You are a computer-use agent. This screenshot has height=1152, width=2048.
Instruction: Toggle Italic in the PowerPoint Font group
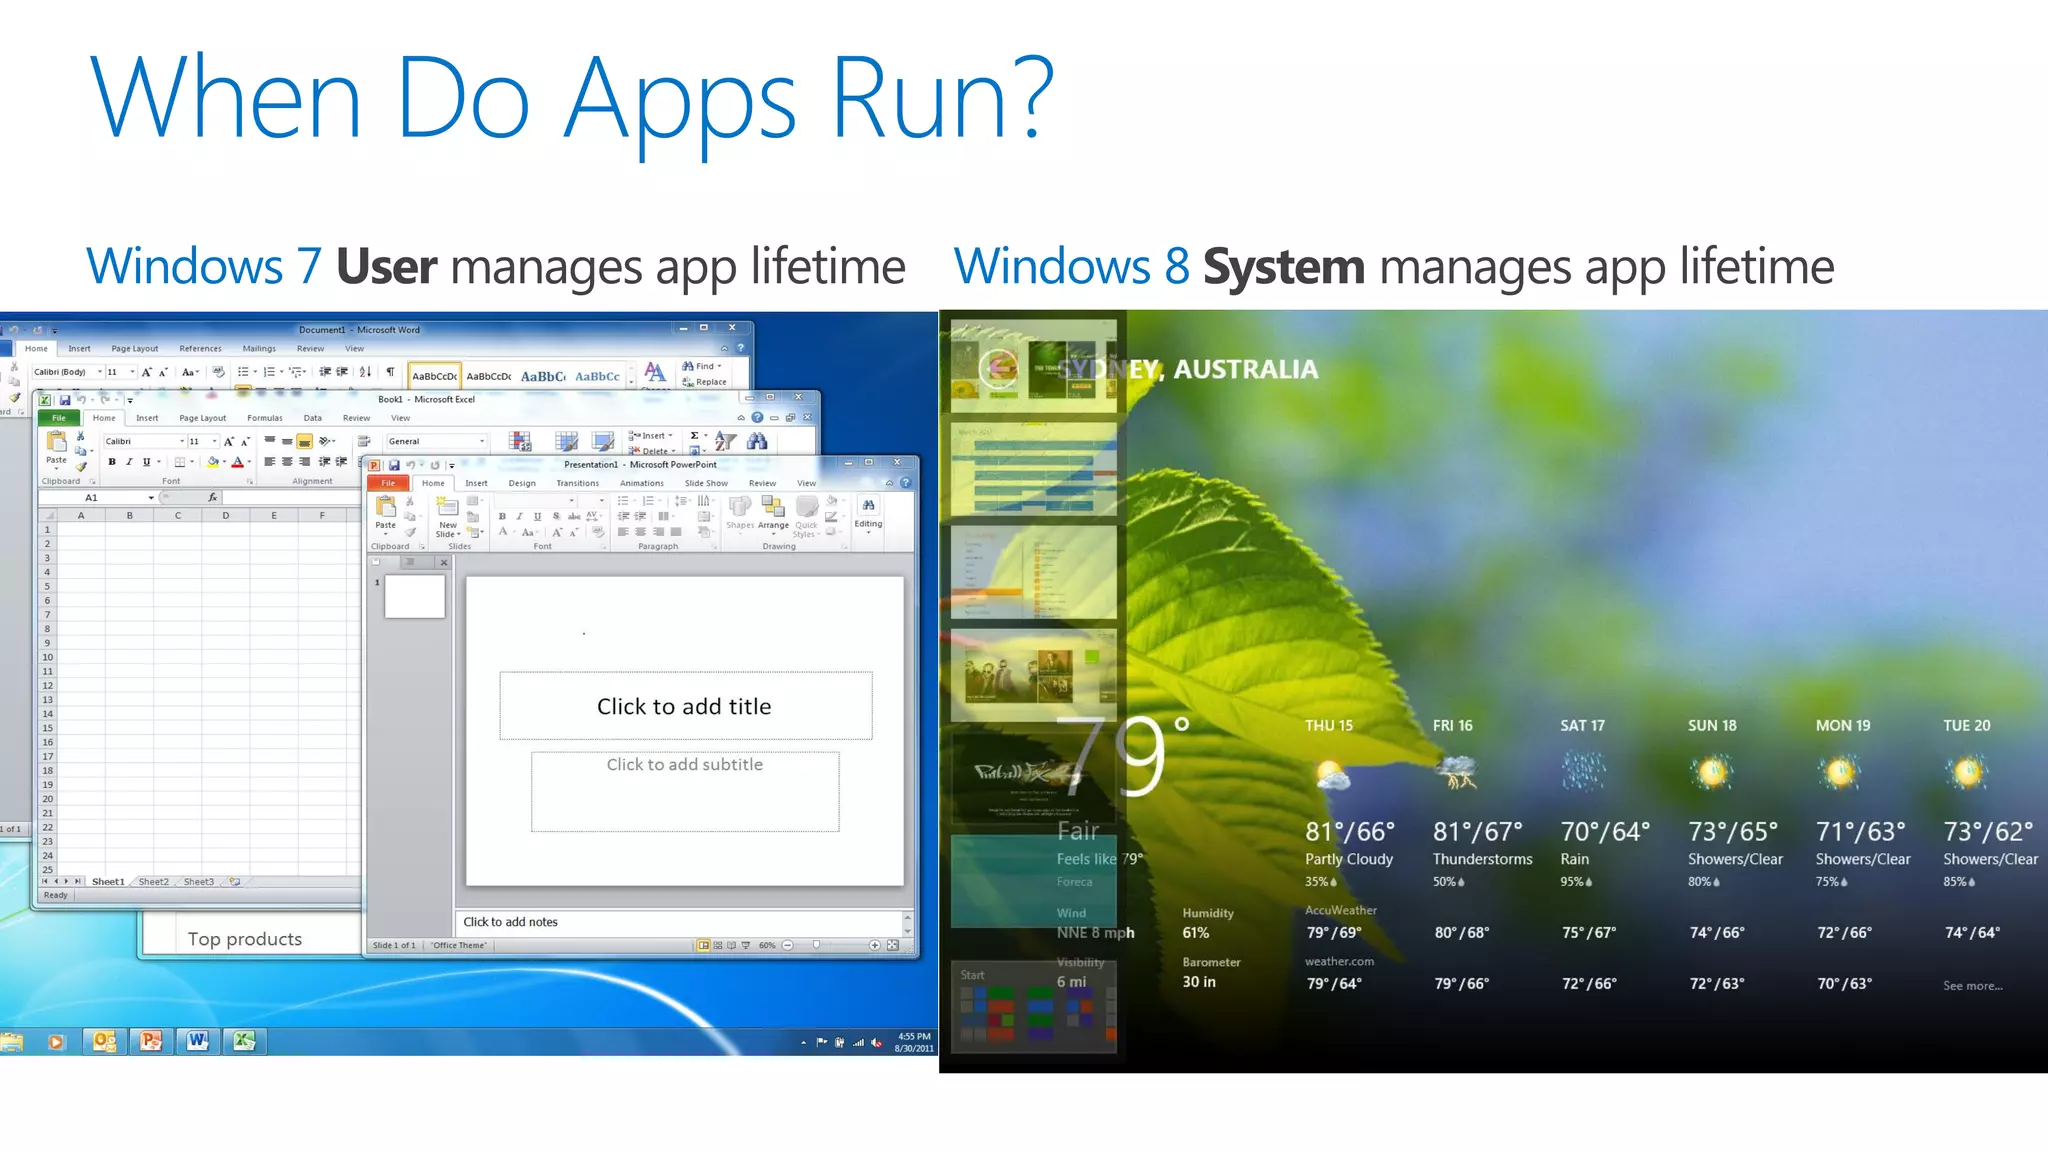pos(519,516)
